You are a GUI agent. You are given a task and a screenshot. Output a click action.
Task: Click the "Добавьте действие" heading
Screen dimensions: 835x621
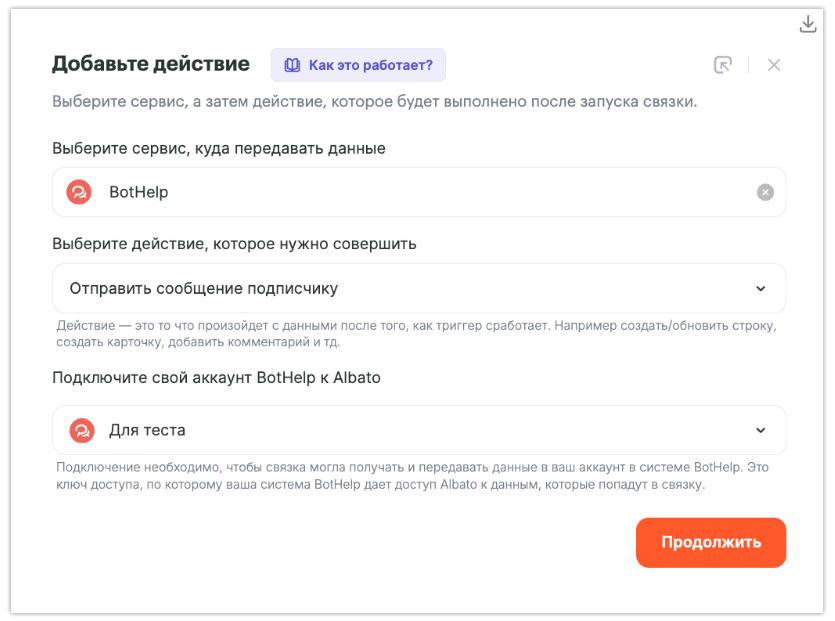coord(151,64)
